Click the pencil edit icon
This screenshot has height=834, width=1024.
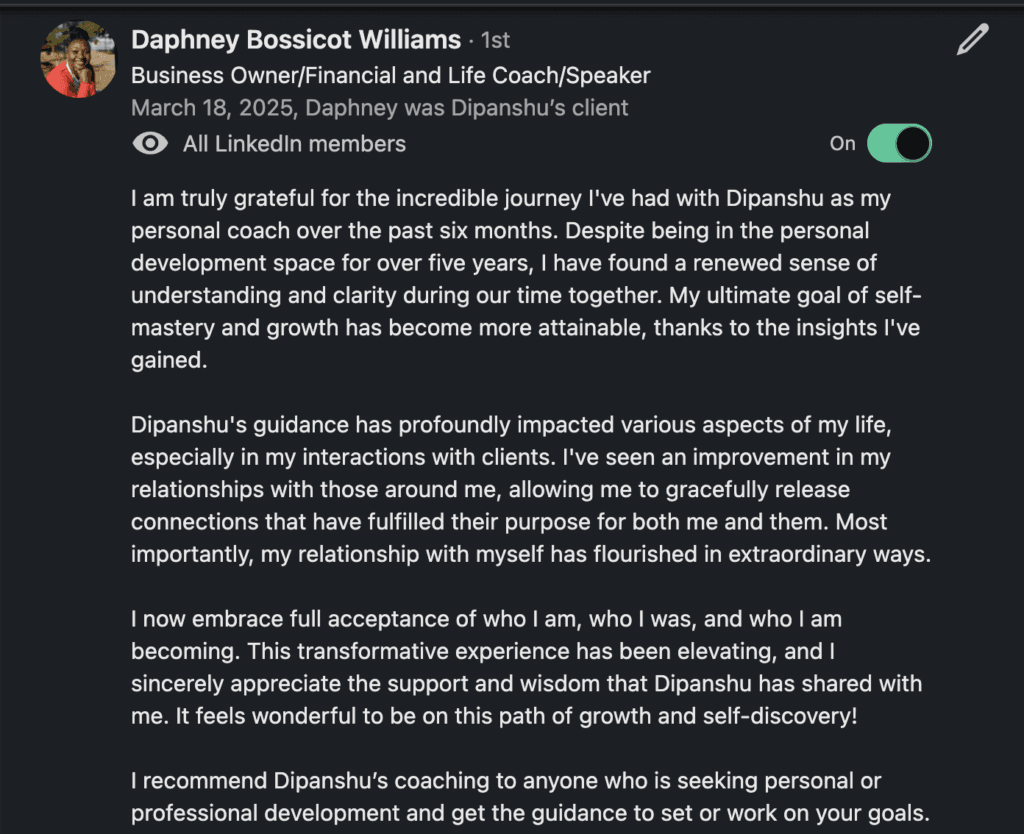972,40
